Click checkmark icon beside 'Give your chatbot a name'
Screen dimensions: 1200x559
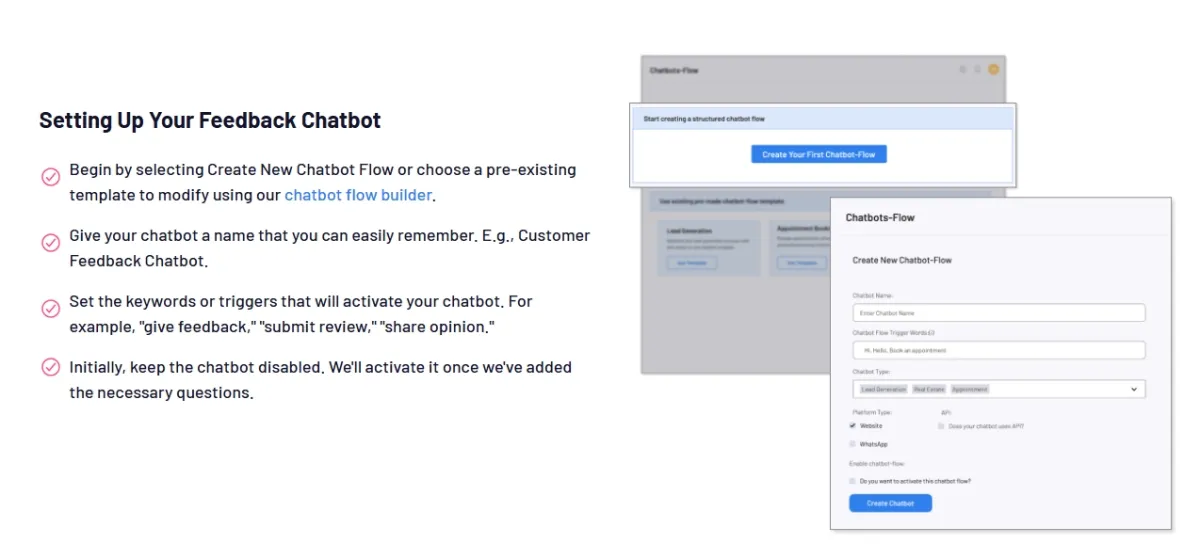click(51, 243)
